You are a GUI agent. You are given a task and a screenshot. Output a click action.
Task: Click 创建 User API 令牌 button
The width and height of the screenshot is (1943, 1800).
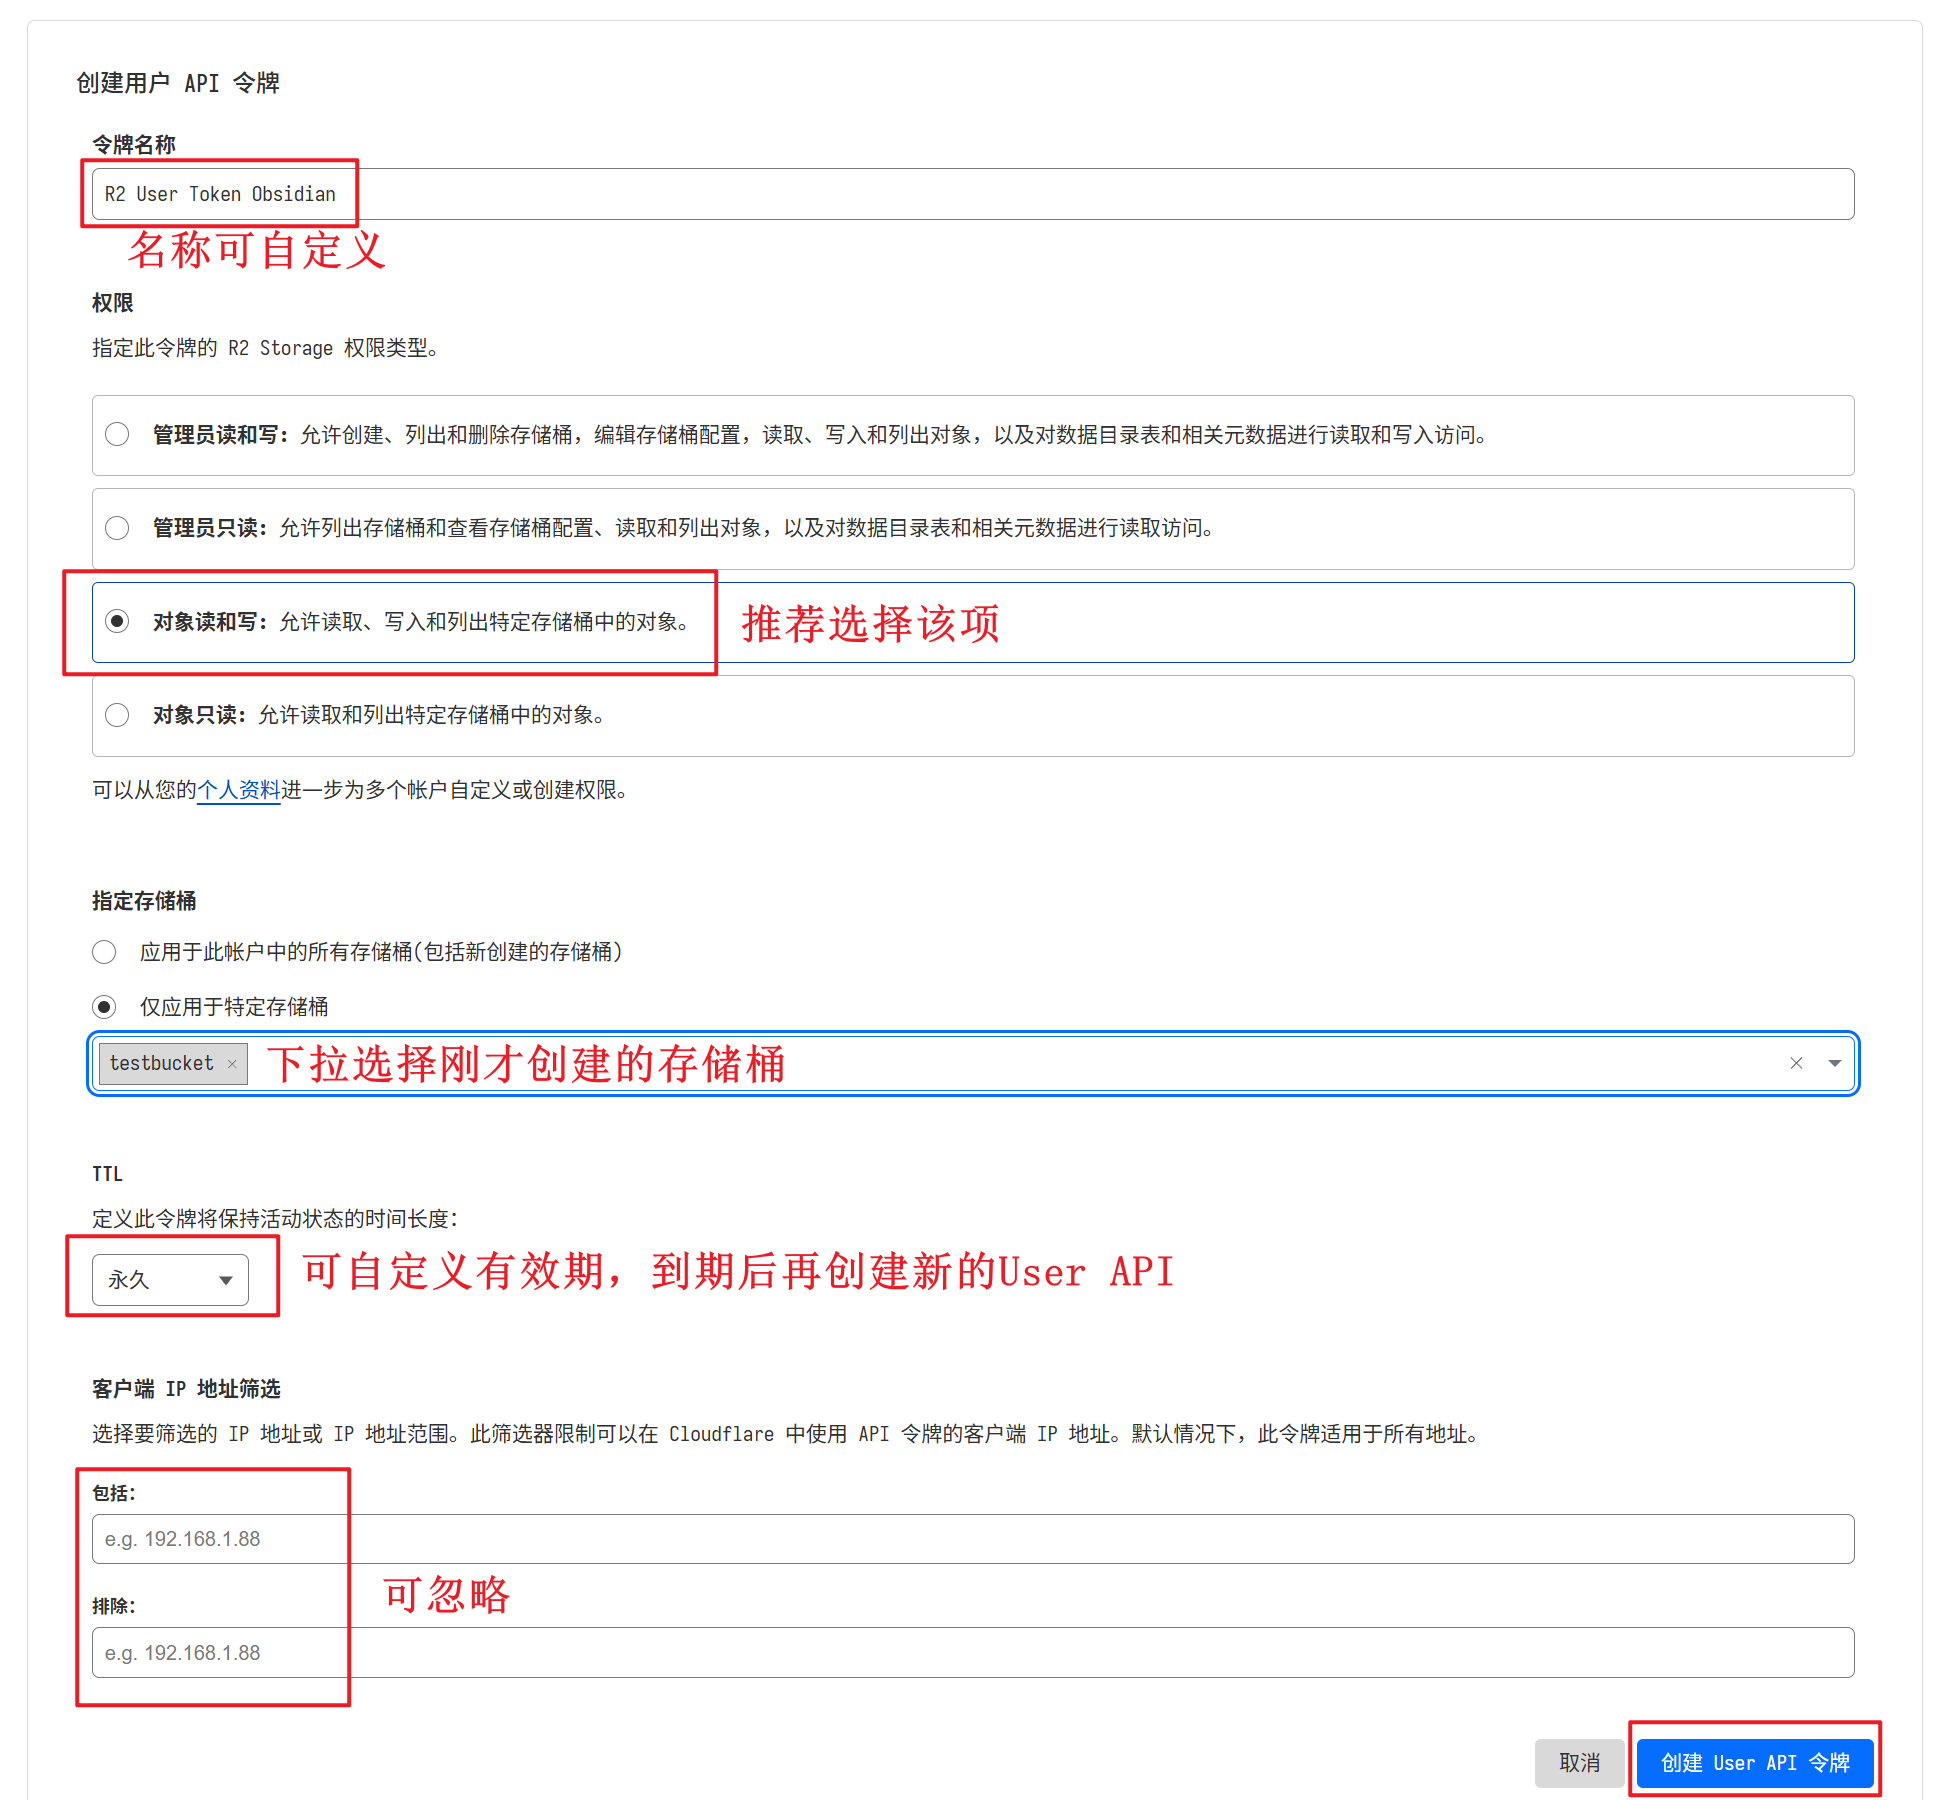tap(1754, 1763)
